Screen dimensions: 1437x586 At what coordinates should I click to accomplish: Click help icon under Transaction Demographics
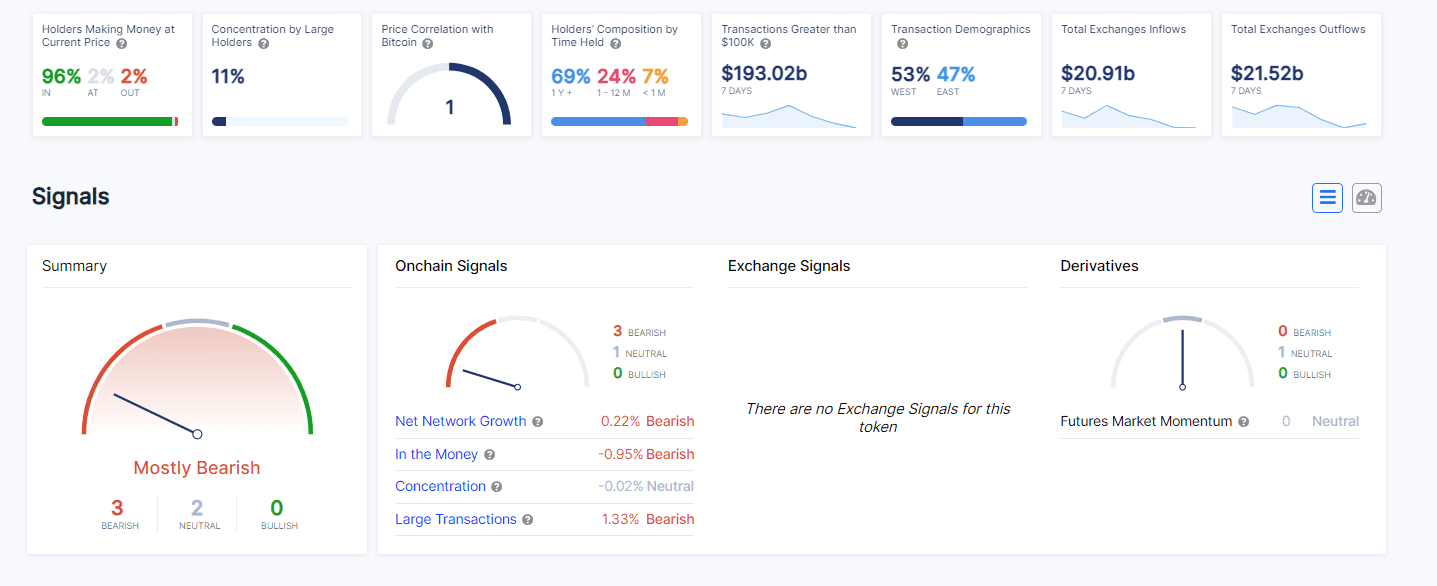[902, 44]
